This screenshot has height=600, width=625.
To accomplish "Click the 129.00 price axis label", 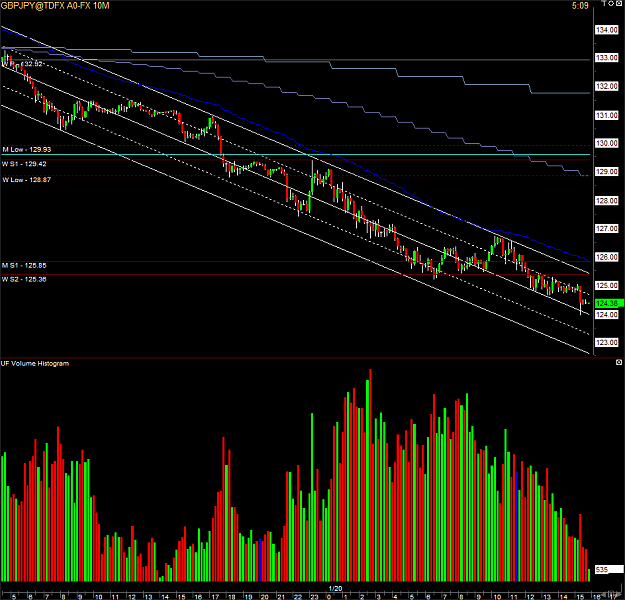I will pos(607,172).
